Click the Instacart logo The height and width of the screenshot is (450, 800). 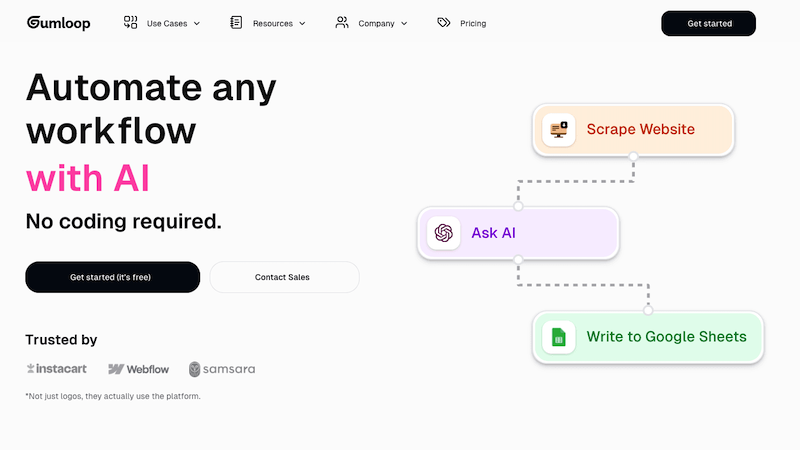coord(57,368)
